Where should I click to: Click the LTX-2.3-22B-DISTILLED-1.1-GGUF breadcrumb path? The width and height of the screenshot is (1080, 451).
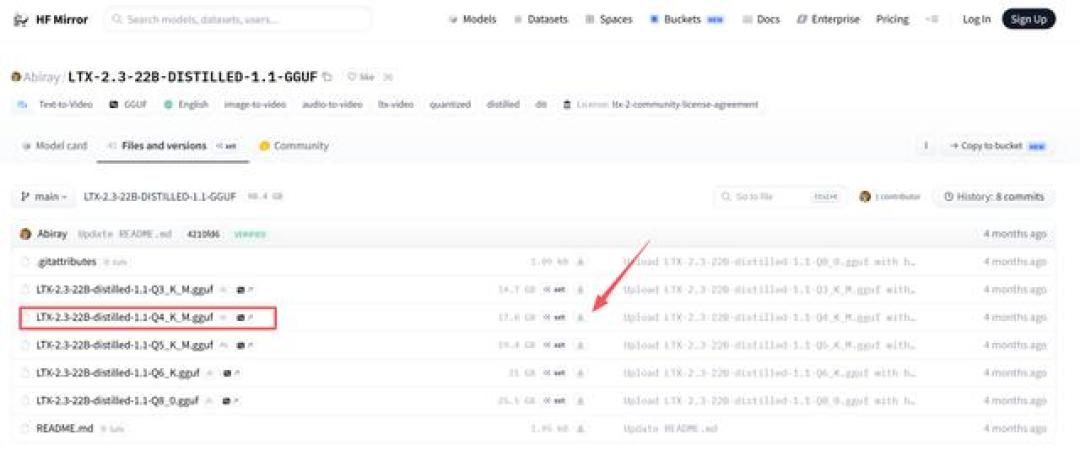pyautogui.click(x=160, y=197)
